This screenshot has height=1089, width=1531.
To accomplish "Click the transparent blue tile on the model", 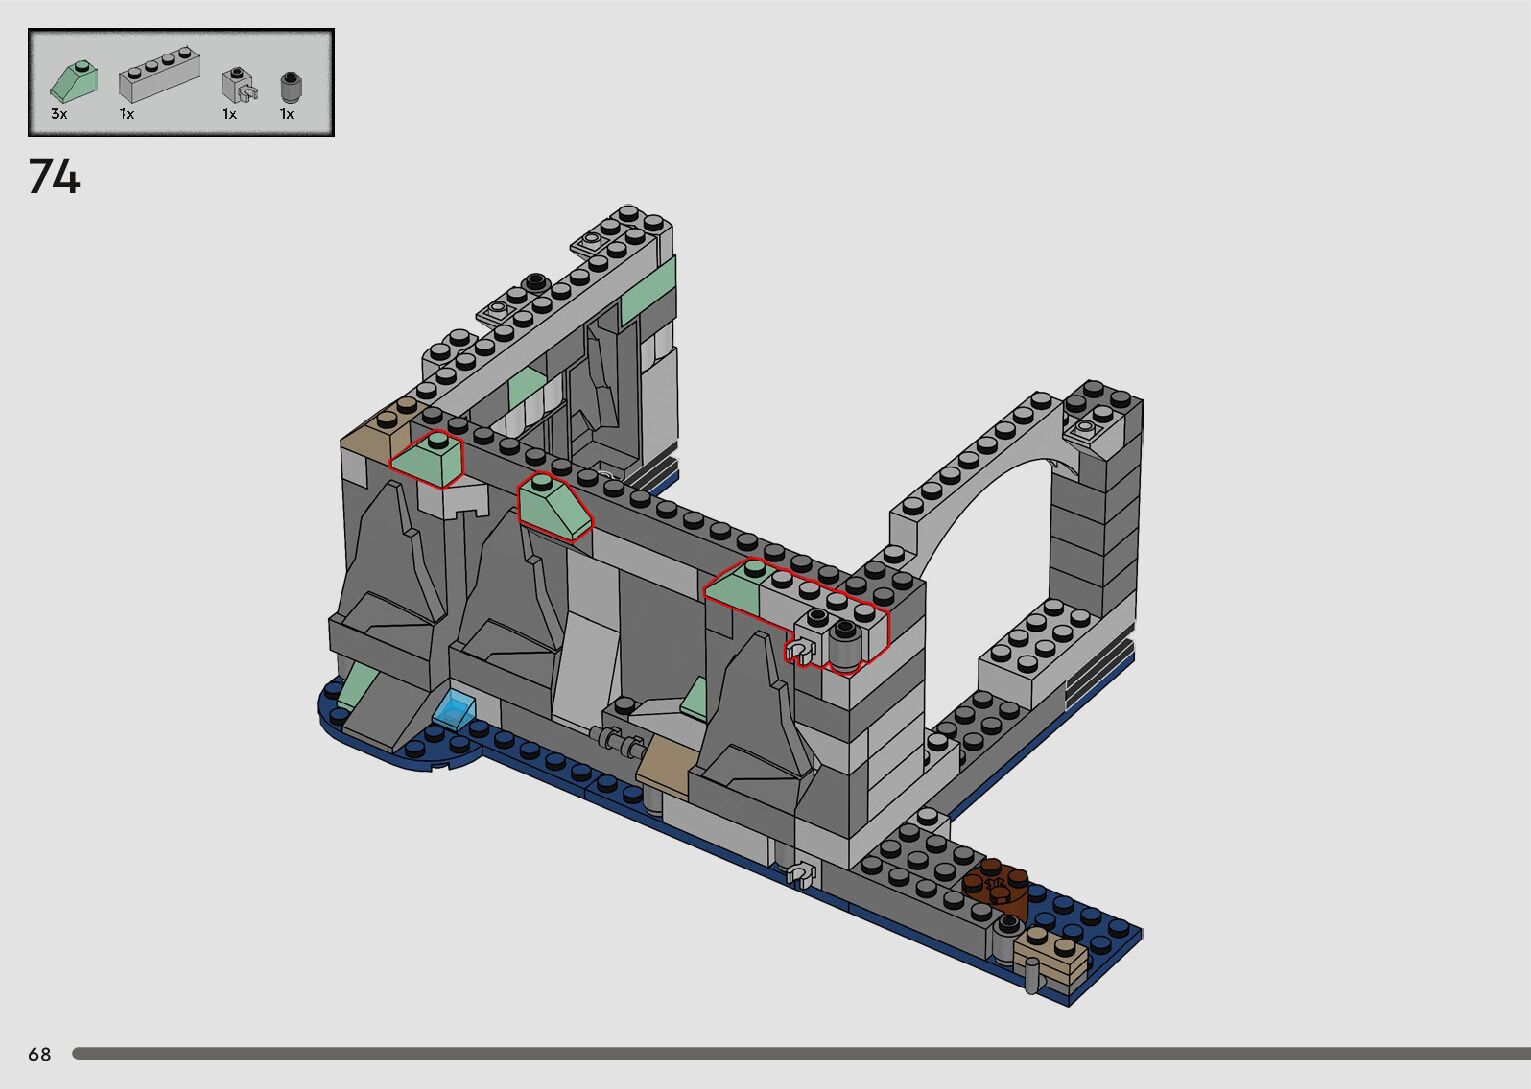I will [x=455, y=708].
